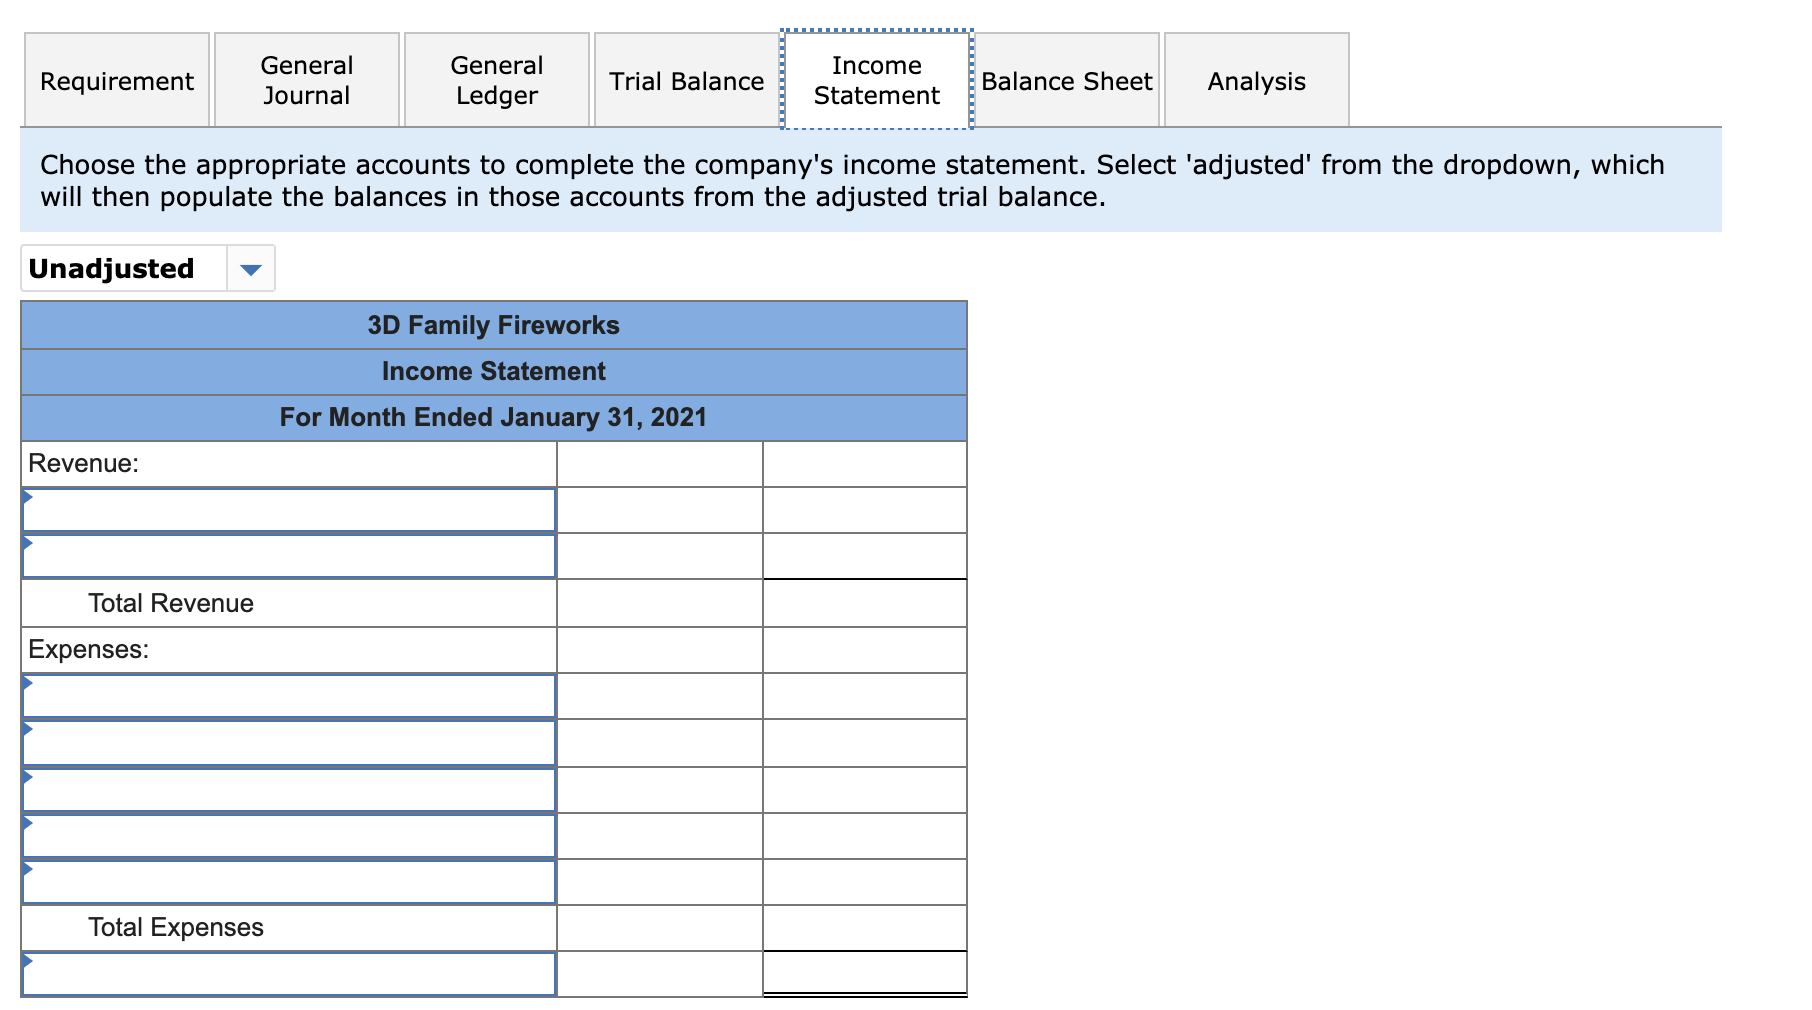Select the General Journal tab
Screen dimensions: 1812x1010
[306, 80]
